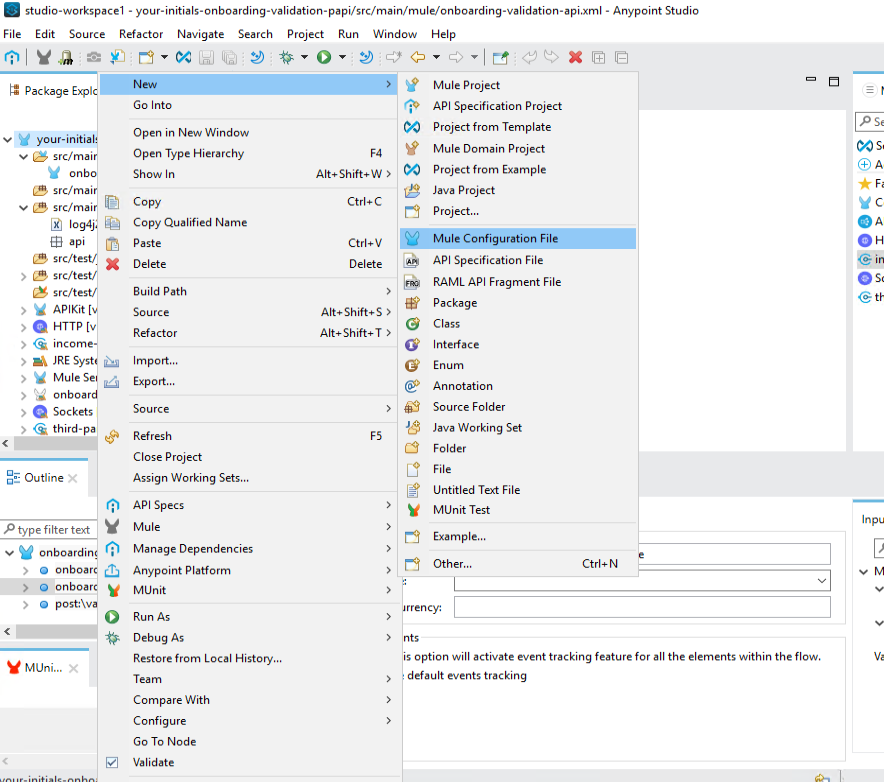This screenshot has height=782, width=884.
Task: Select Mule Configuration File from New submenu
Action: click(495, 239)
